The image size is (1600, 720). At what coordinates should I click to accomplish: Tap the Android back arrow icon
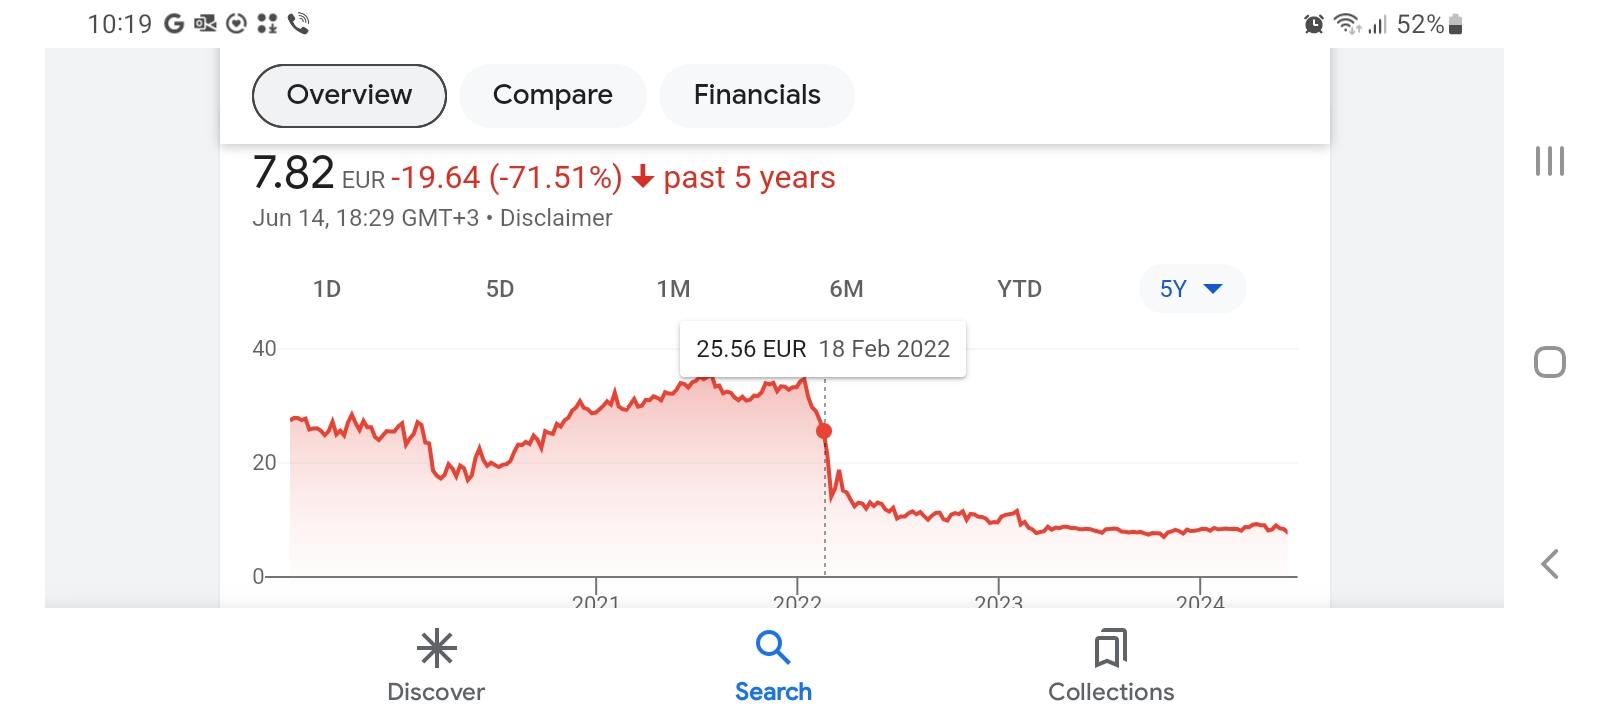point(1549,564)
